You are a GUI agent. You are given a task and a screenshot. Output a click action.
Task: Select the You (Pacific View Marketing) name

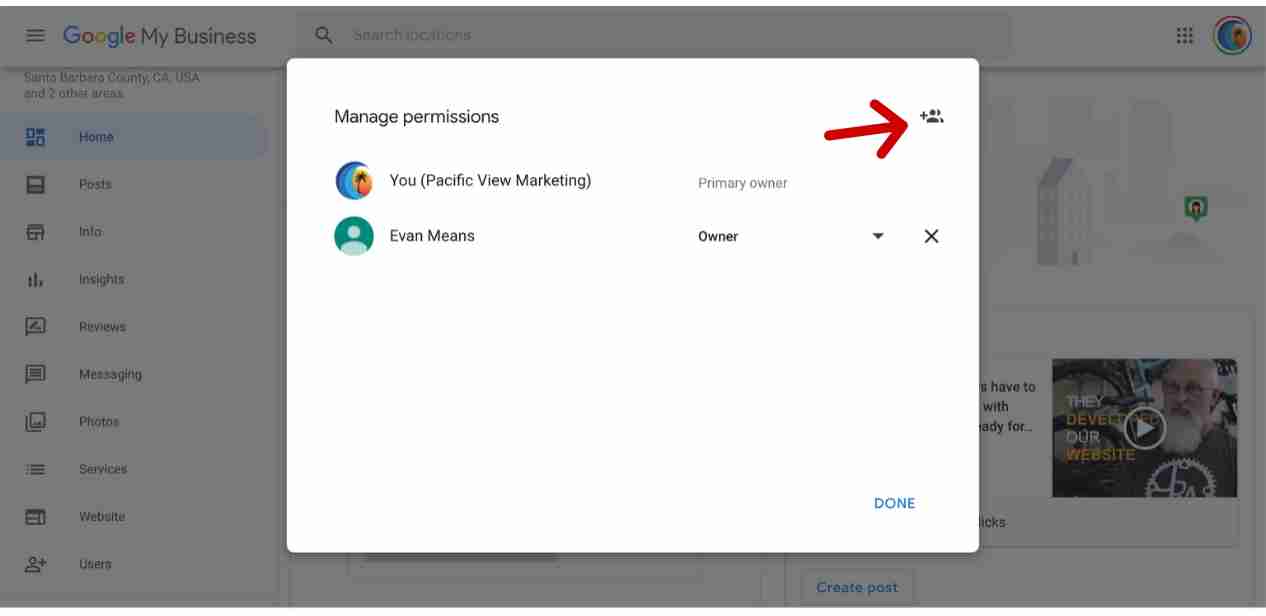click(490, 181)
